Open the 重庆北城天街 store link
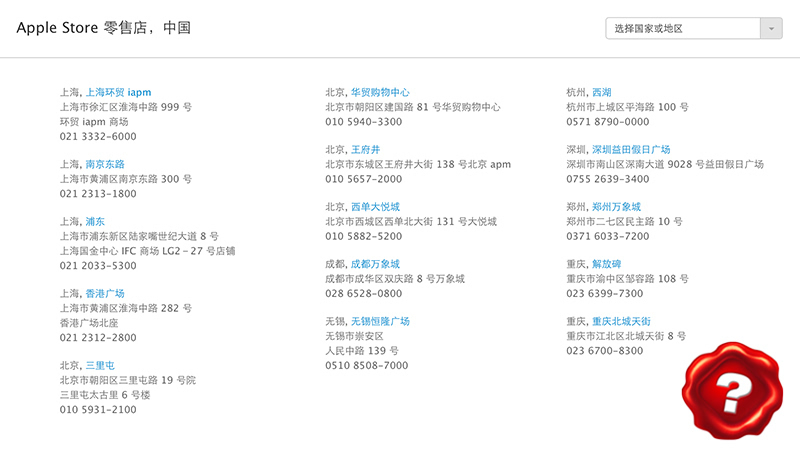 point(621,321)
